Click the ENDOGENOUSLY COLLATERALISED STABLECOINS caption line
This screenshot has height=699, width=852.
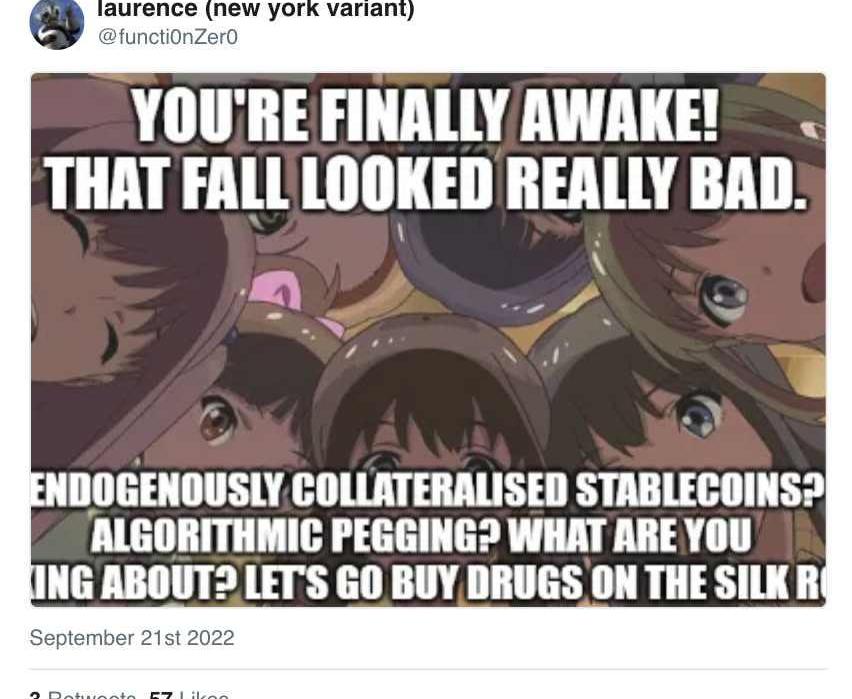pyautogui.click(x=428, y=490)
